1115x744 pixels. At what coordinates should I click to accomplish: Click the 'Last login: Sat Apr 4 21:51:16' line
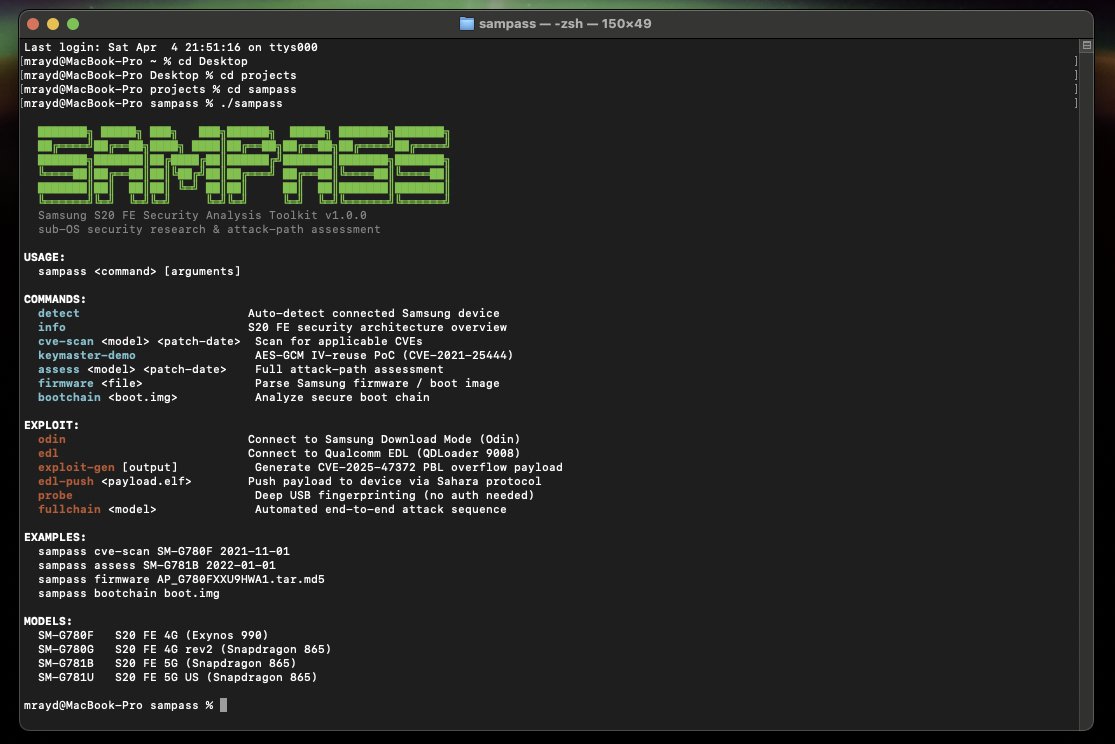coord(171,47)
